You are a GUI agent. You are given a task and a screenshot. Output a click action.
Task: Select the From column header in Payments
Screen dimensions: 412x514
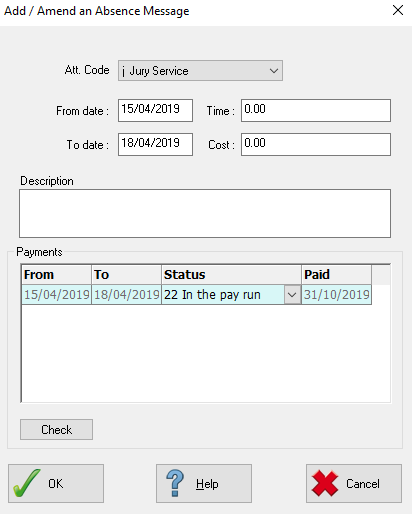(56, 275)
